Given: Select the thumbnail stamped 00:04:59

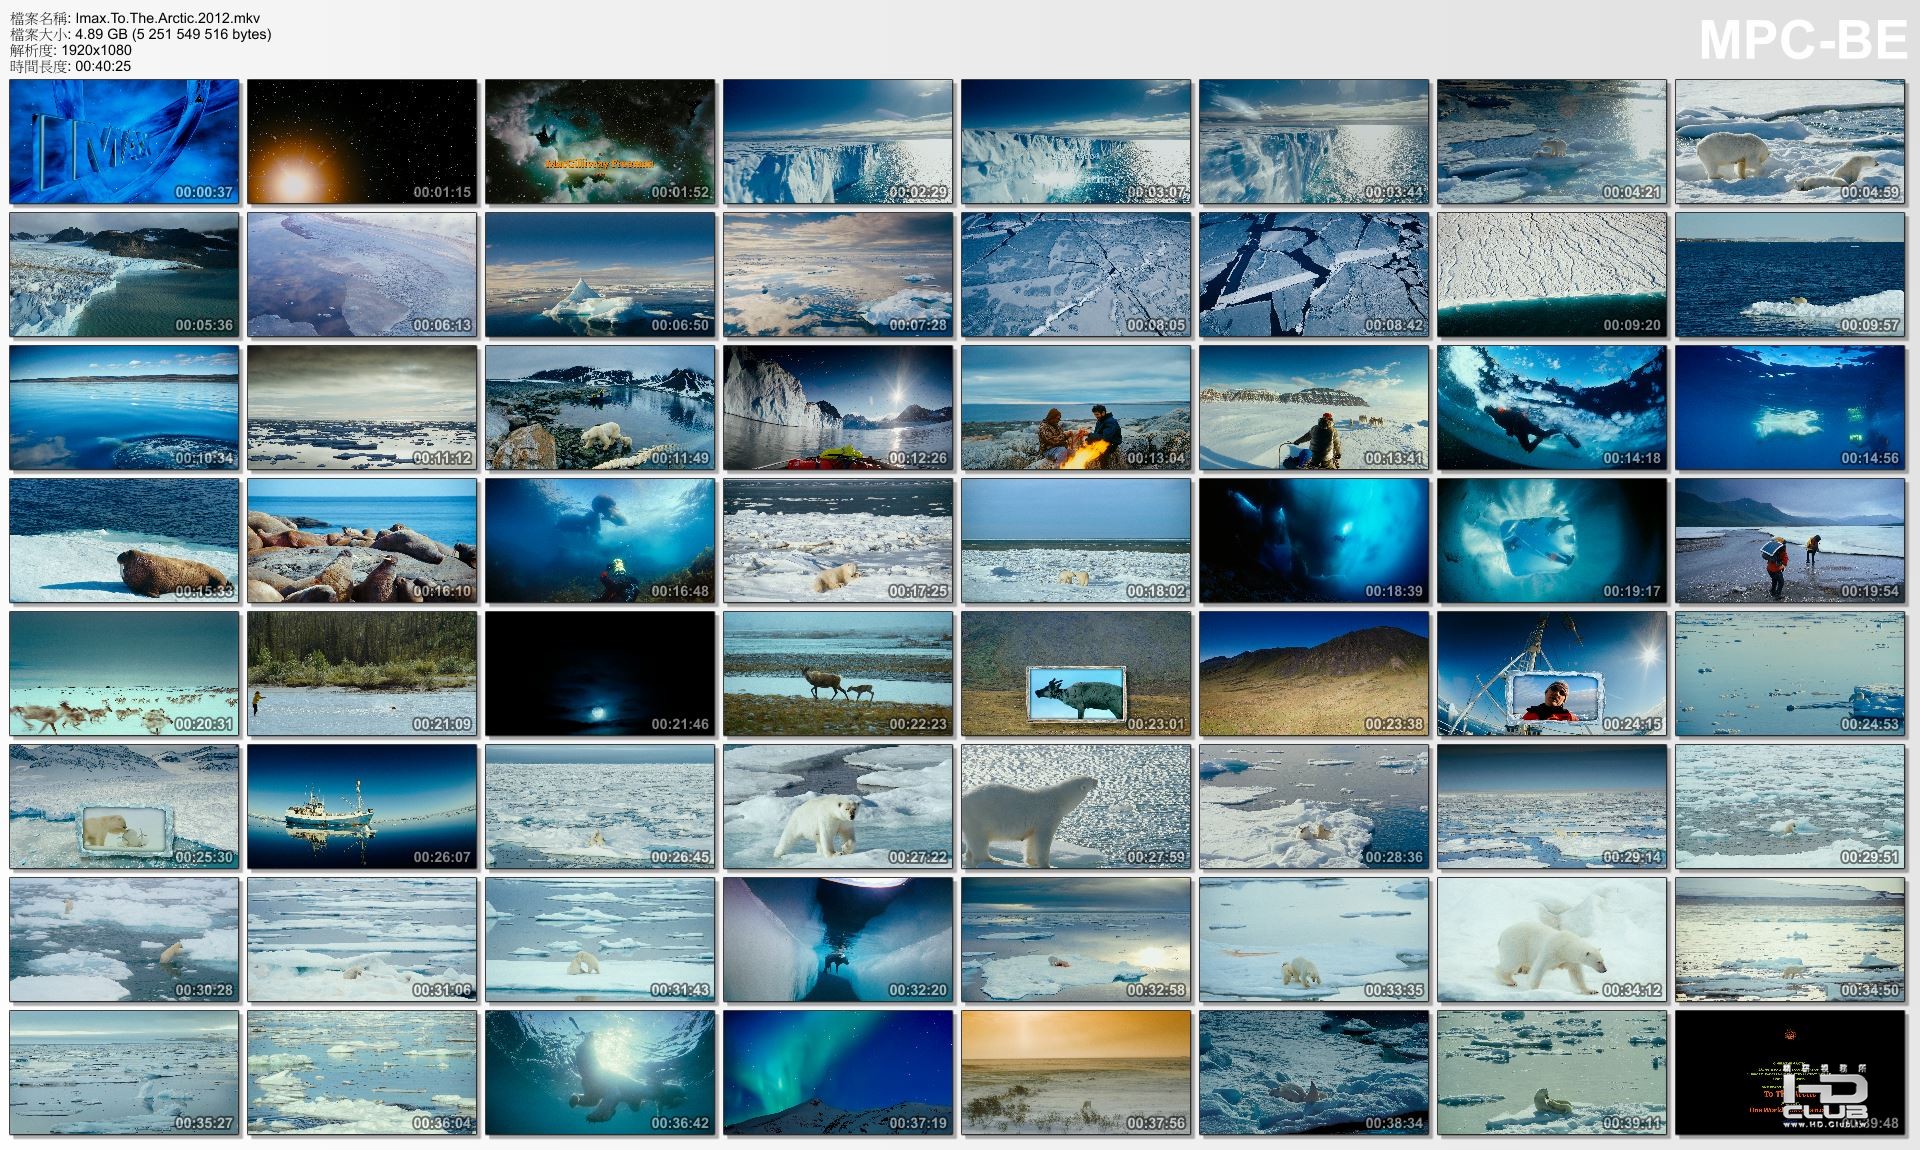Looking at the screenshot, I should [x=1790, y=142].
